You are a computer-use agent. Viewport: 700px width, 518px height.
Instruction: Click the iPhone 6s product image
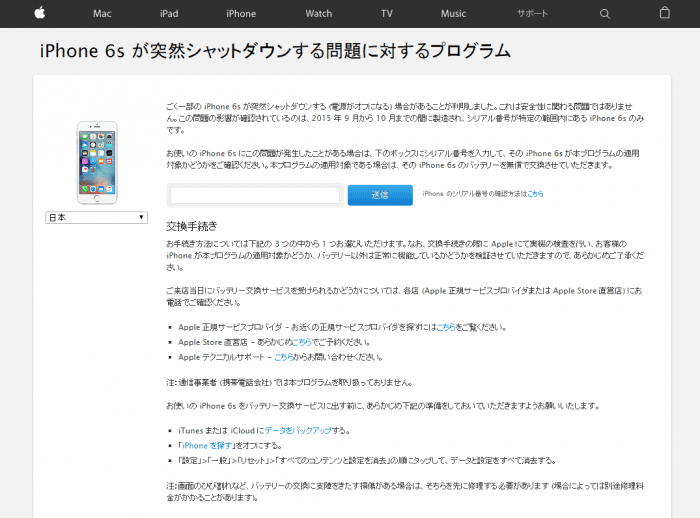(97, 163)
